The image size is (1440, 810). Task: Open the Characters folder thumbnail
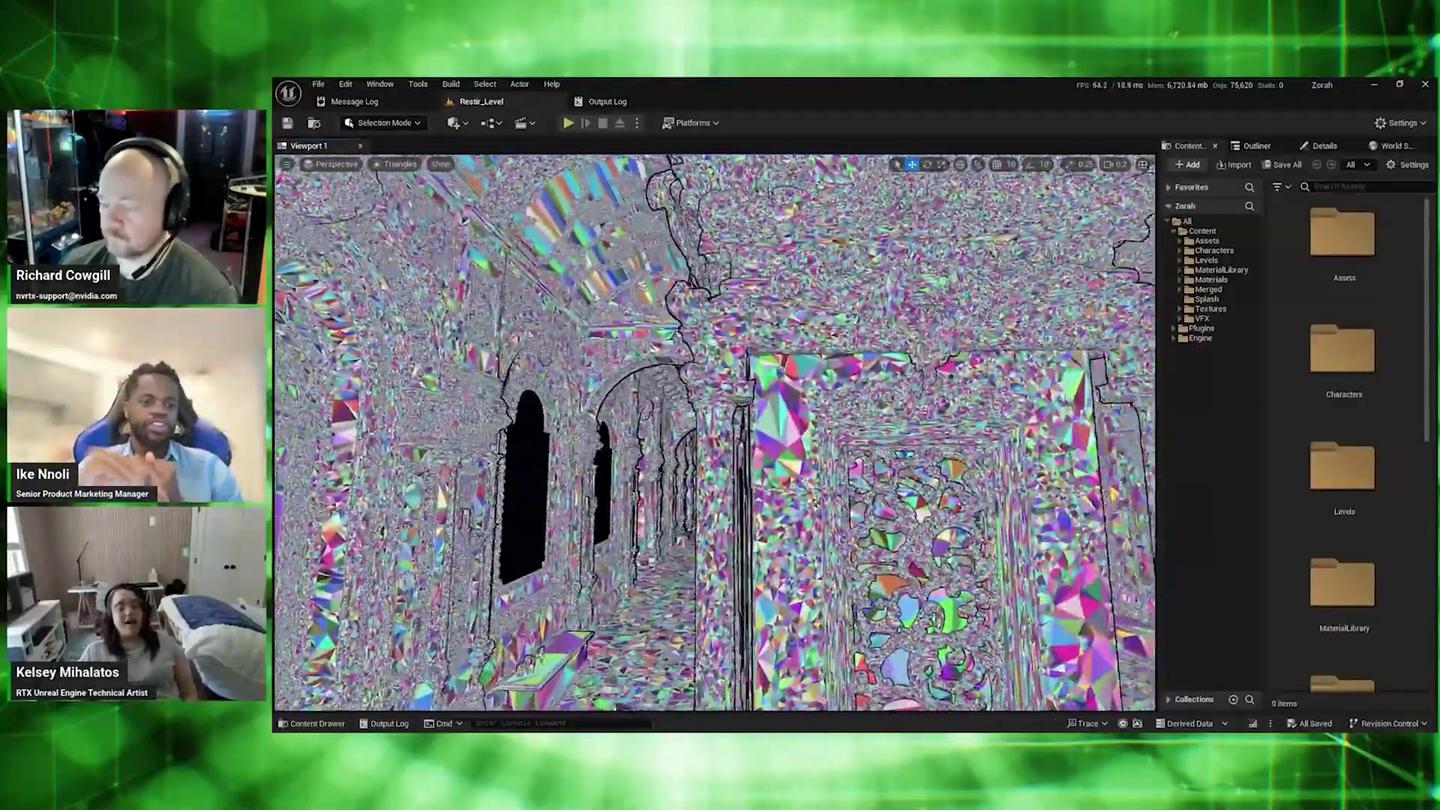[1343, 351]
